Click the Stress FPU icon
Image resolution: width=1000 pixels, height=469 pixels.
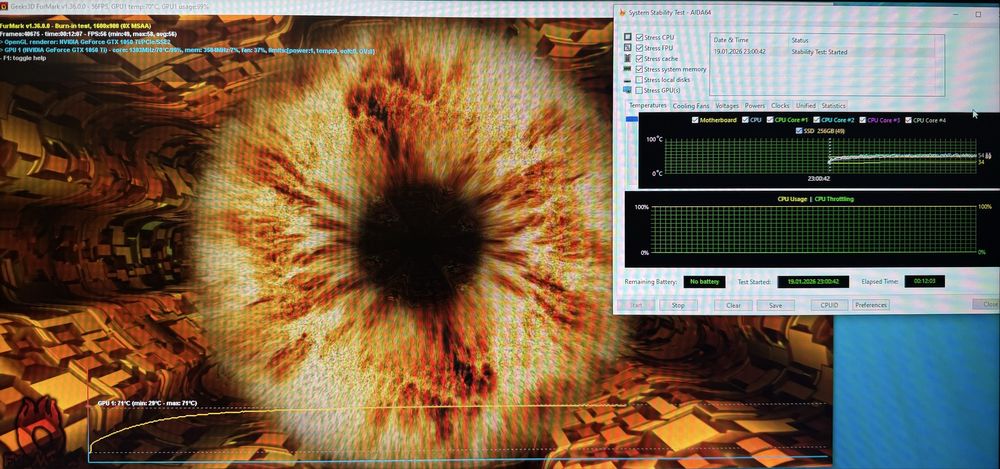coord(628,48)
